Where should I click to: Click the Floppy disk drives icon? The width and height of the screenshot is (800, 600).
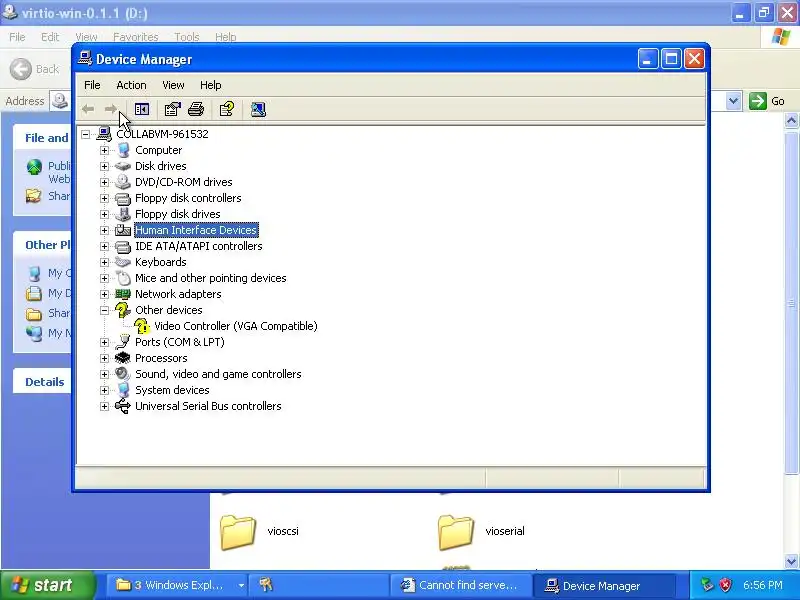tap(123, 214)
